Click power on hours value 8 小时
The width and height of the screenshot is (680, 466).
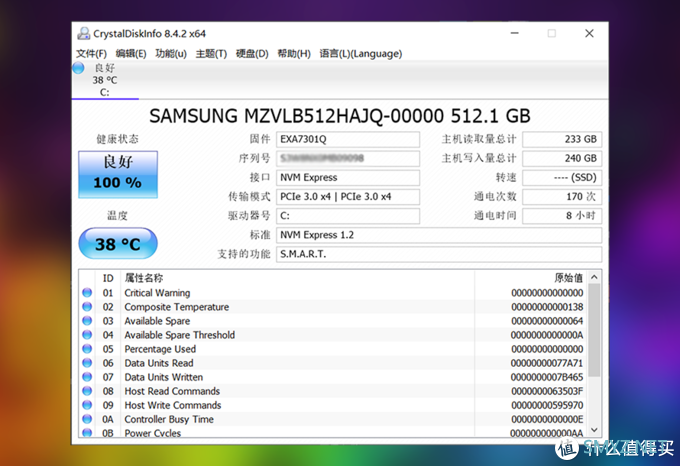[562, 215]
